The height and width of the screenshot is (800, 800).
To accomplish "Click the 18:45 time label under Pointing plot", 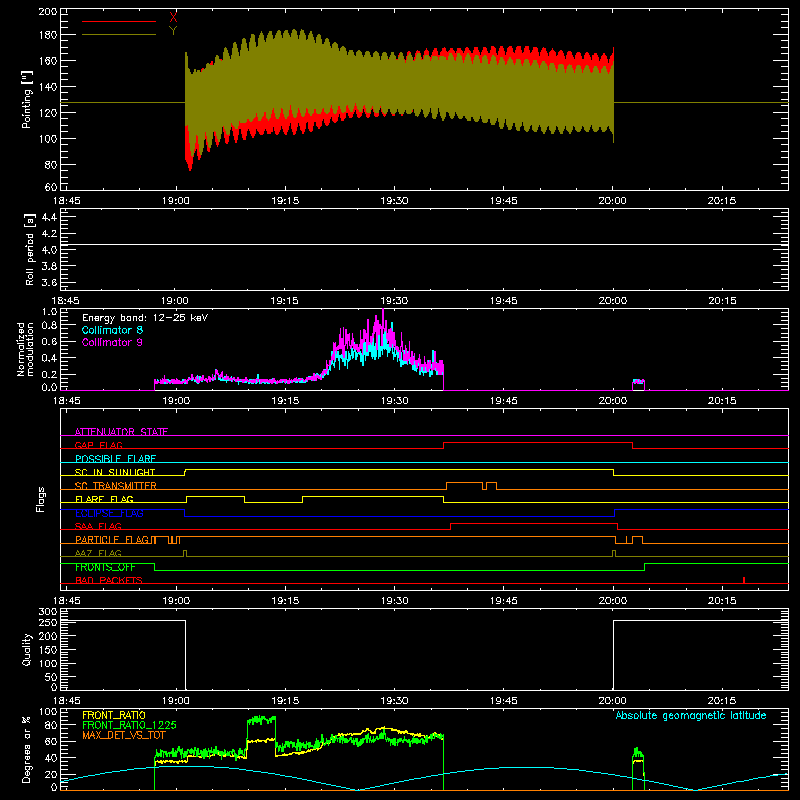I will coord(66,201).
